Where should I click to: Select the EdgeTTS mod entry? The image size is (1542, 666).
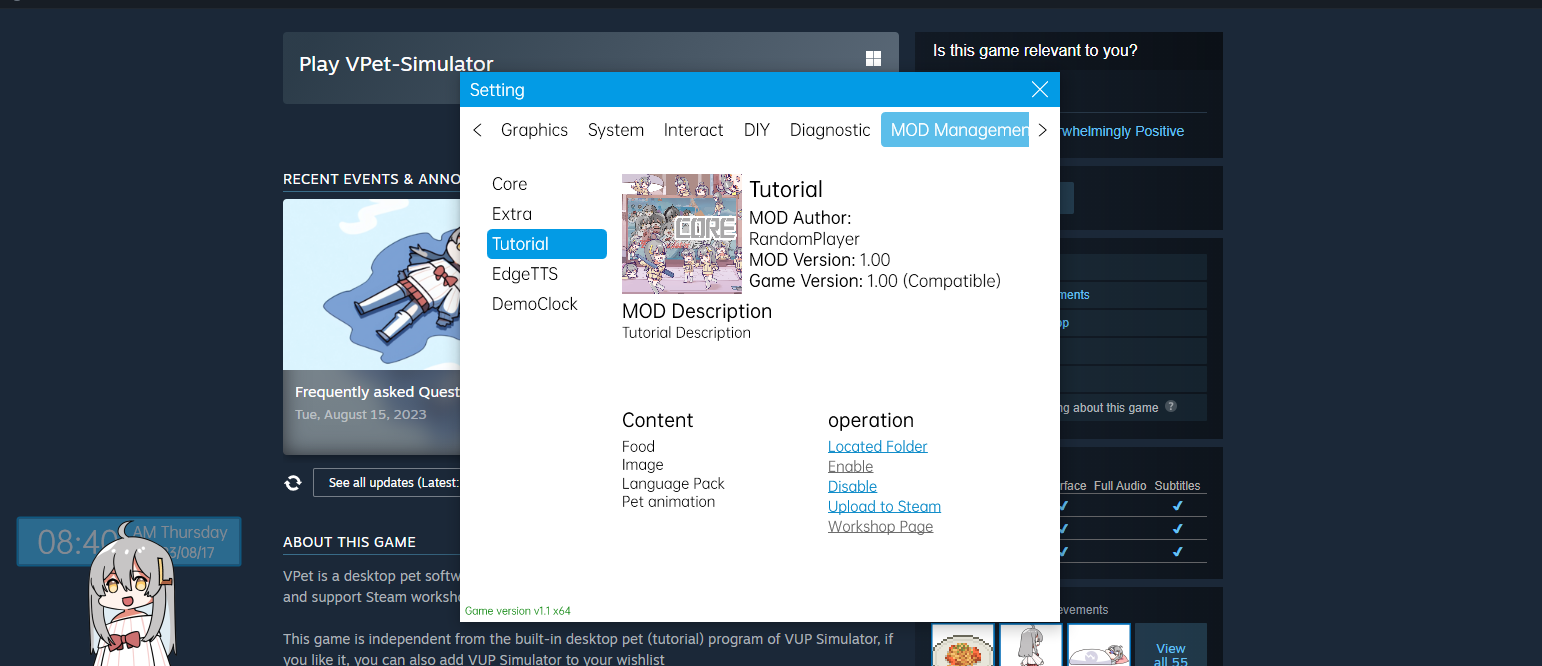click(x=547, y=274)
